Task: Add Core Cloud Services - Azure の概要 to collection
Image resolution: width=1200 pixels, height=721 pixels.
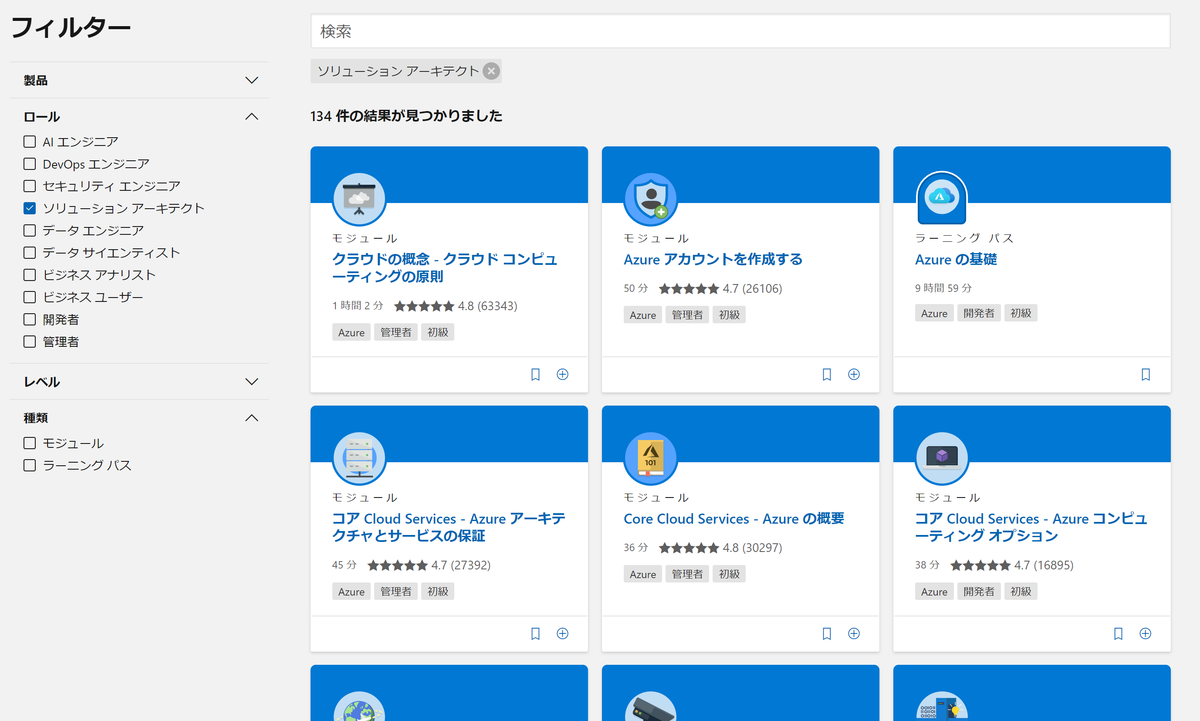Action: pyautogui.click(x=854, y=633)
